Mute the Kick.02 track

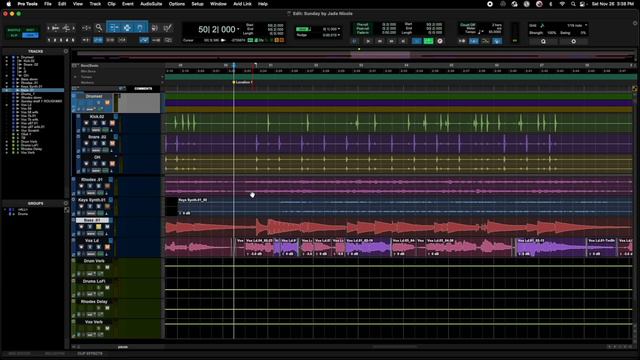coord(112,123)
